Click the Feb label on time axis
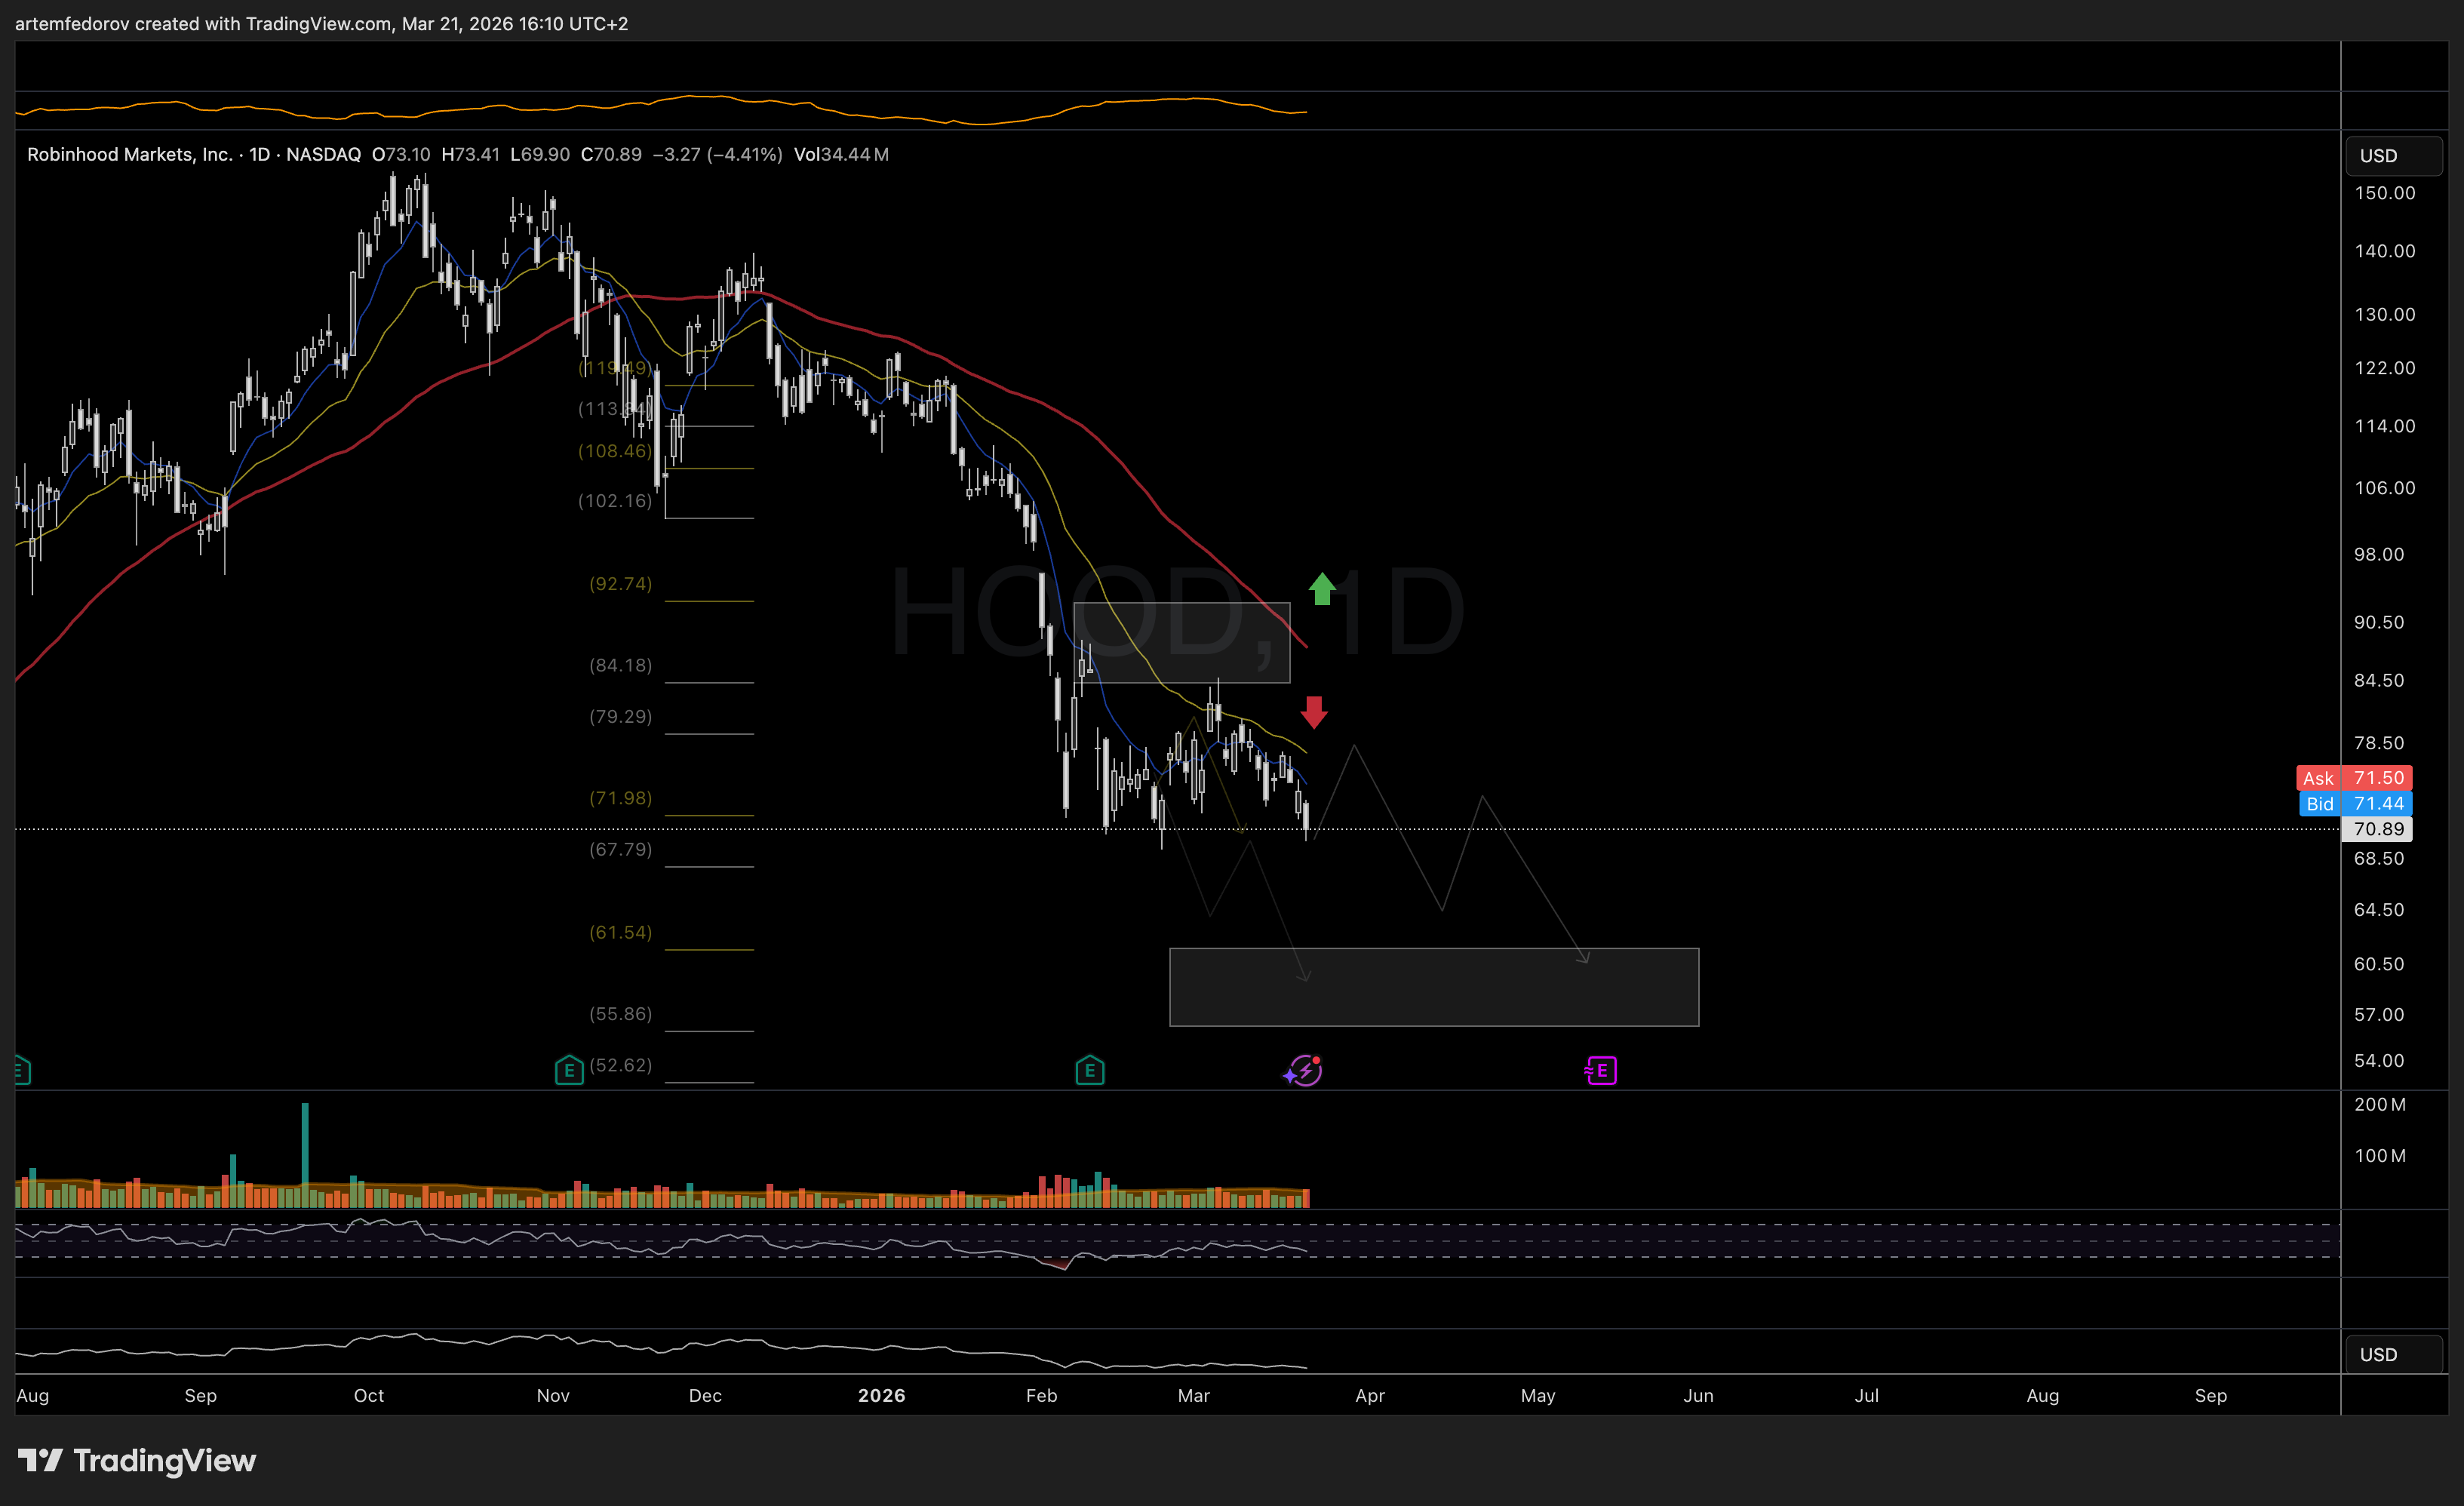The width and height of the screenshot is (2464, 1506). 1042,1396
